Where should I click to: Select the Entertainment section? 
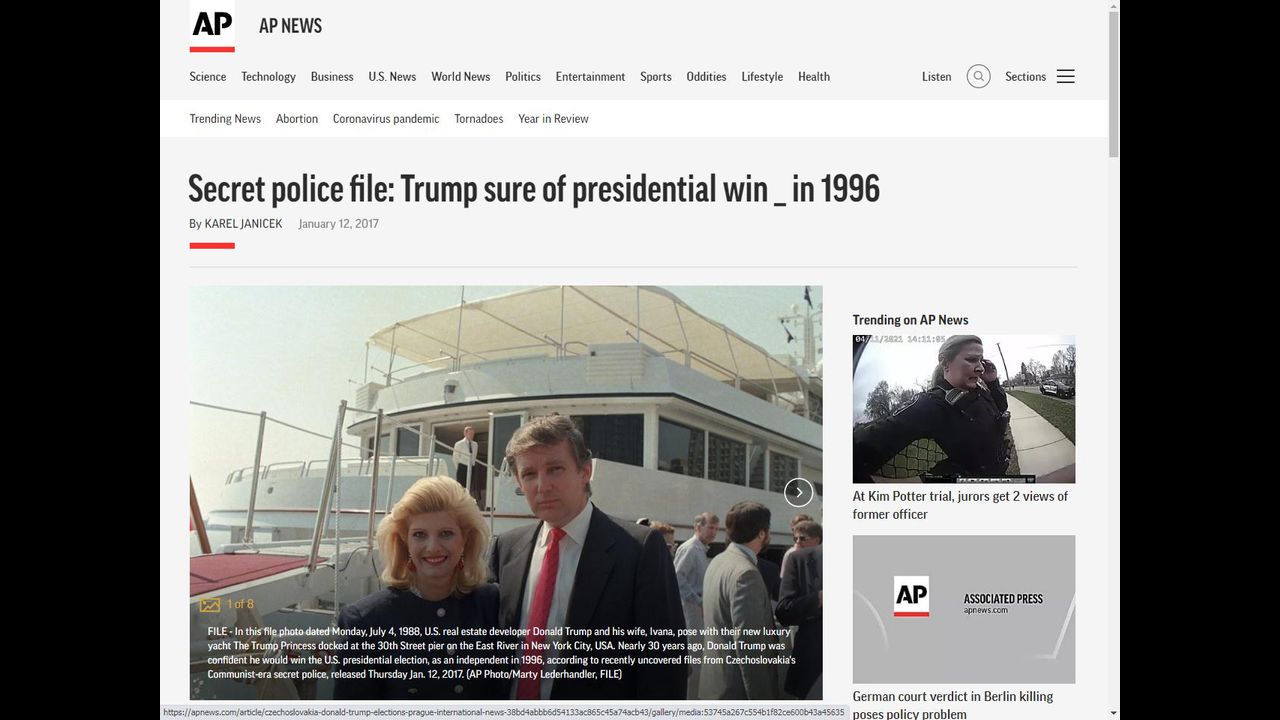(590, 77)
